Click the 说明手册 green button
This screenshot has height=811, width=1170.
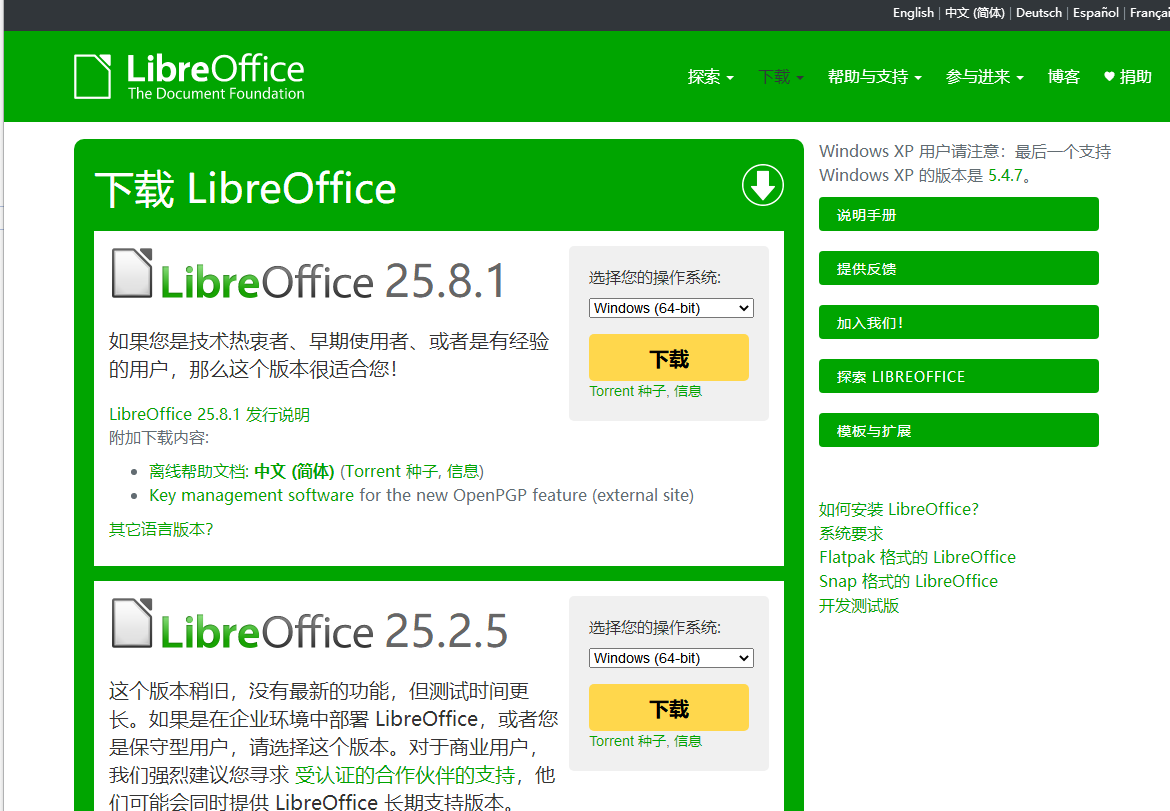point(958,214)
